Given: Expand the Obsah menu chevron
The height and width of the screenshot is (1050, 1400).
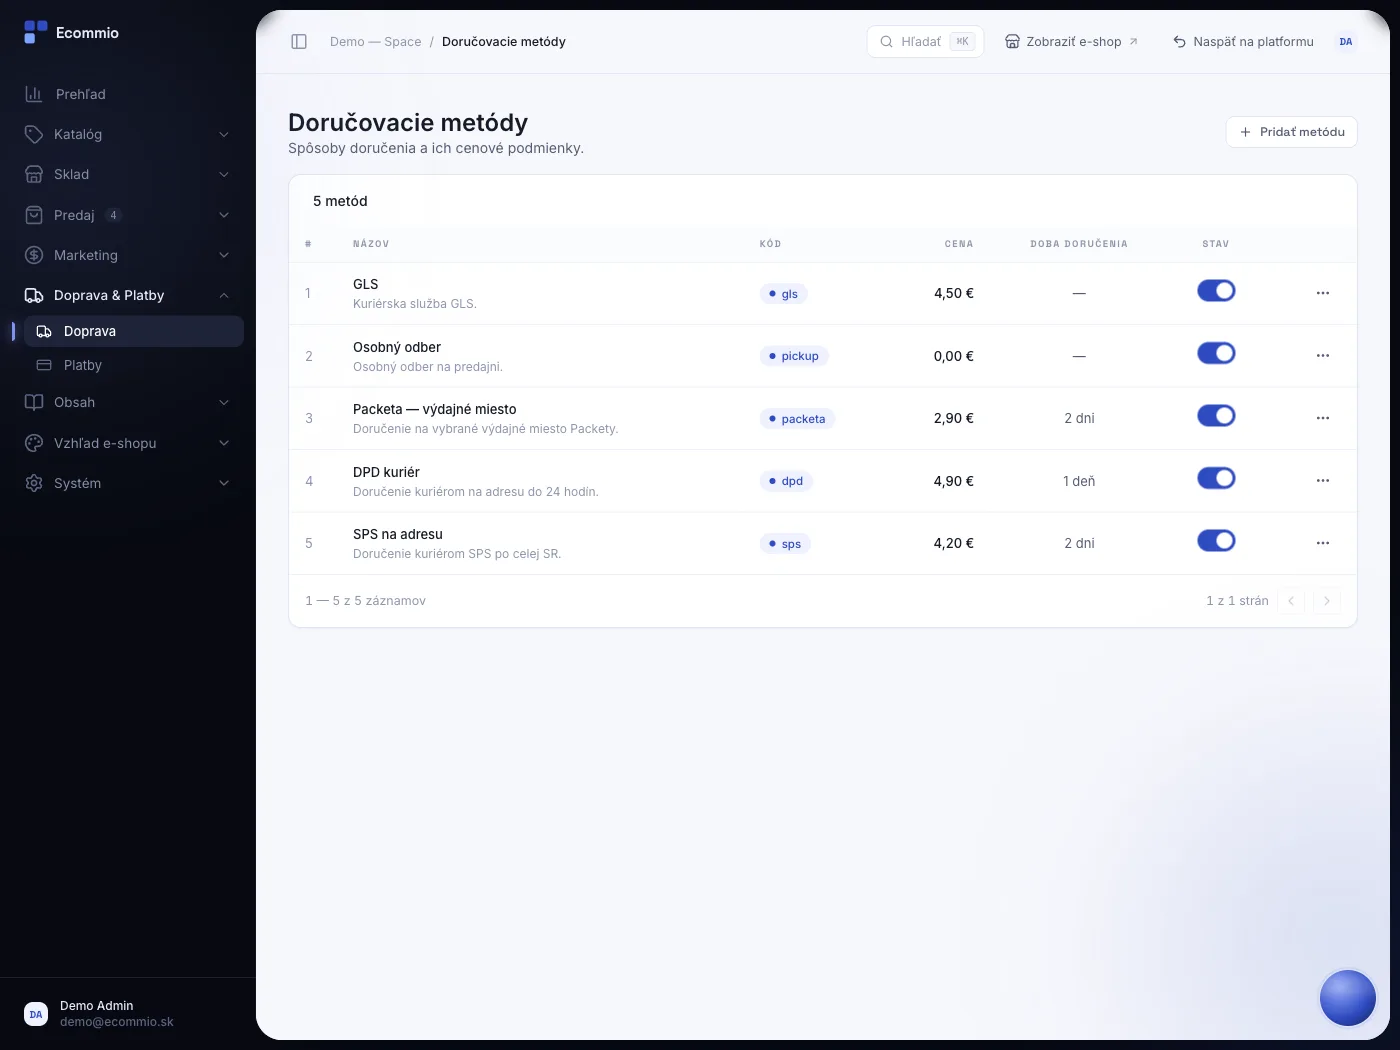Looking at the screenshot, I should 224,402.
